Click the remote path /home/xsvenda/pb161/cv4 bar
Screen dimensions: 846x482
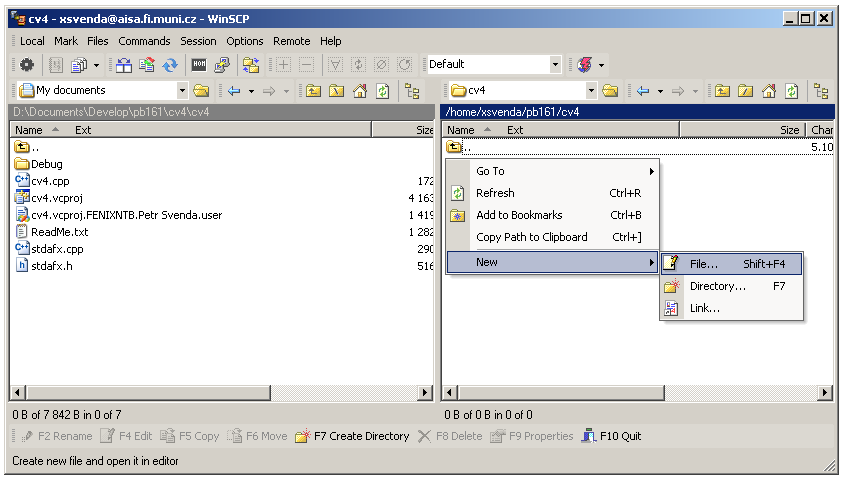(638, 112)
